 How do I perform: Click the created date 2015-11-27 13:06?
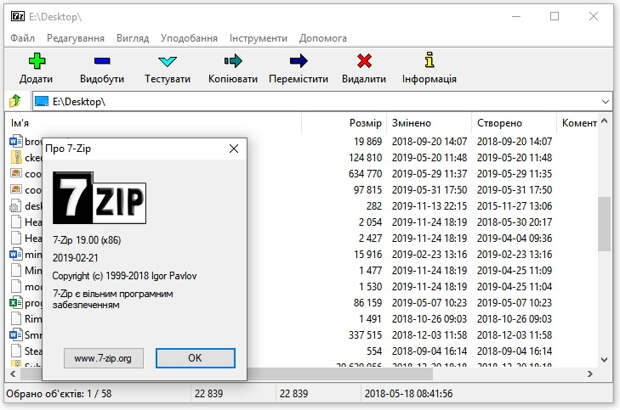click(x=514, y=206)
